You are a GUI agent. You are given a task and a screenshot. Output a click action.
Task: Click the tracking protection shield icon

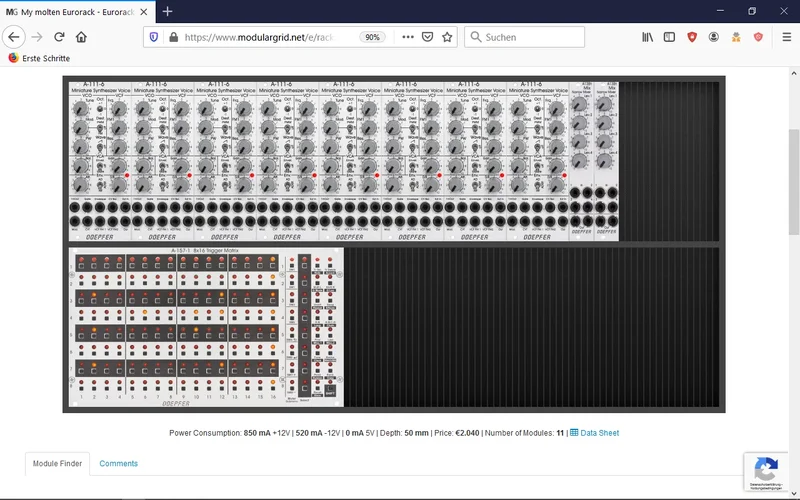[153, 37]
